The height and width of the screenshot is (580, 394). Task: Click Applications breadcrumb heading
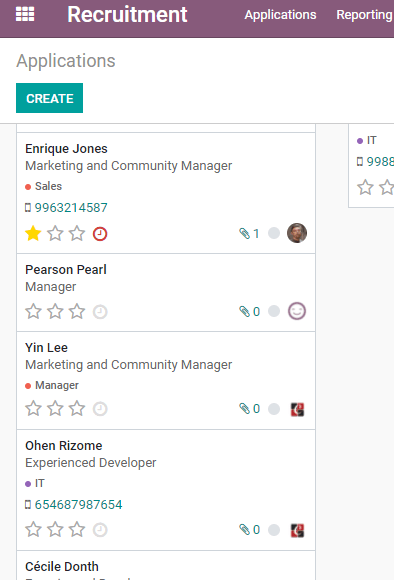pyautogui.click(x=66, y=61)
